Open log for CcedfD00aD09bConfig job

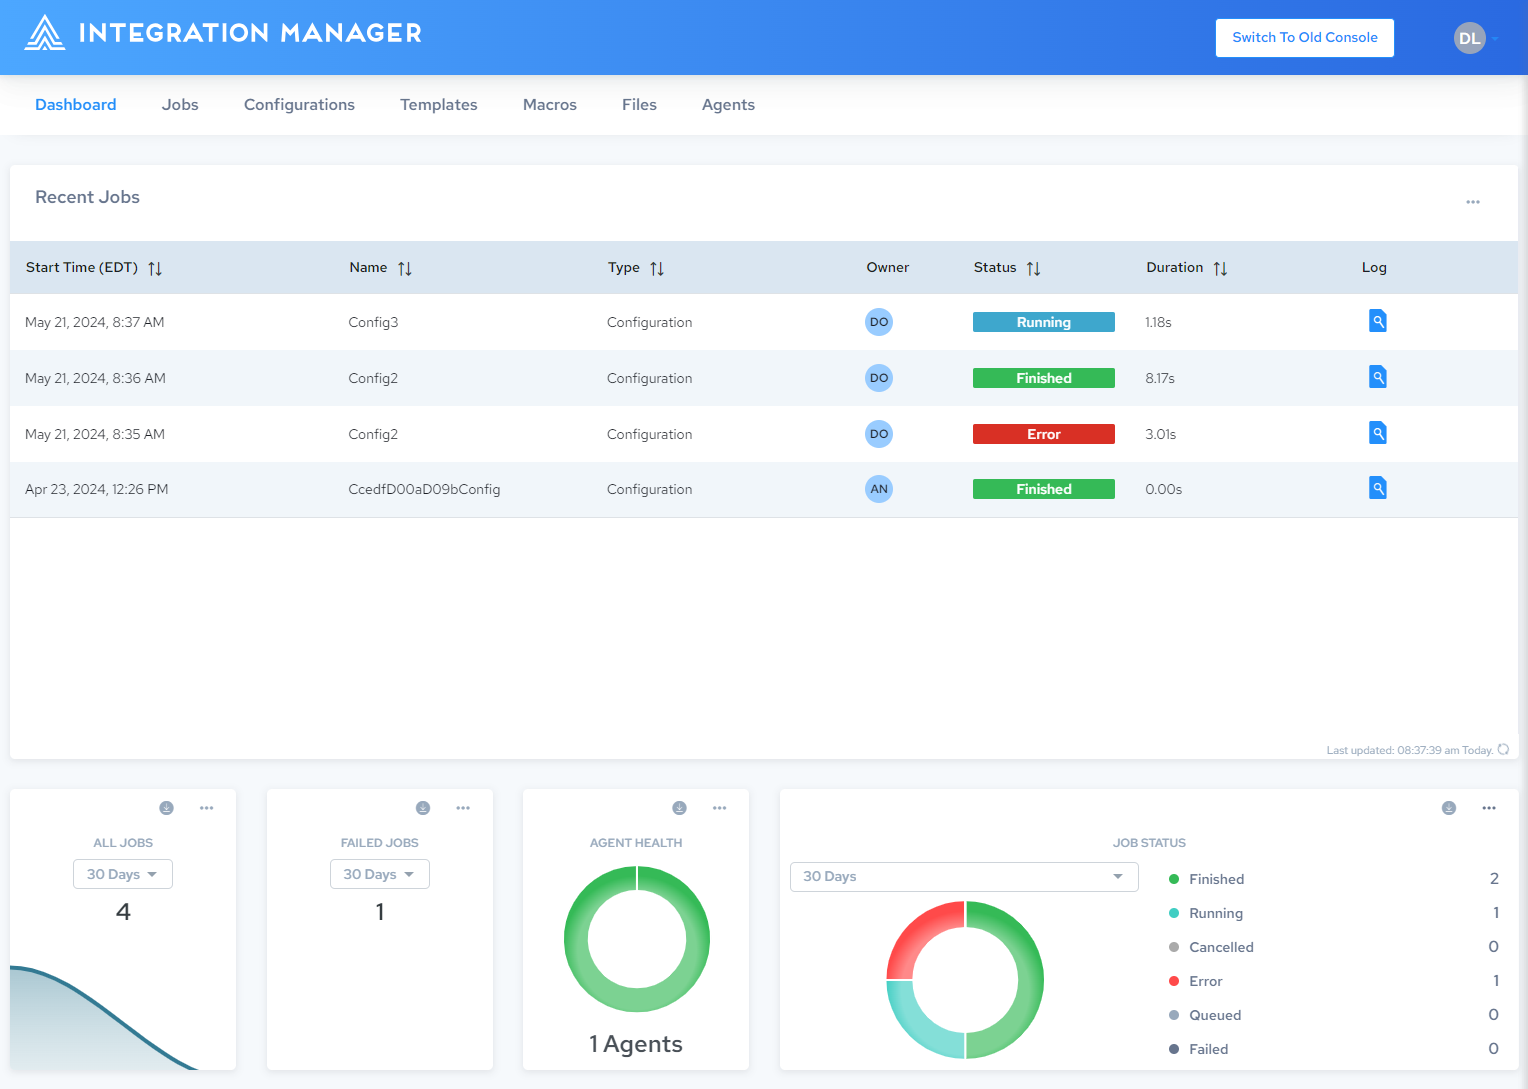[x=1378, y=488]
